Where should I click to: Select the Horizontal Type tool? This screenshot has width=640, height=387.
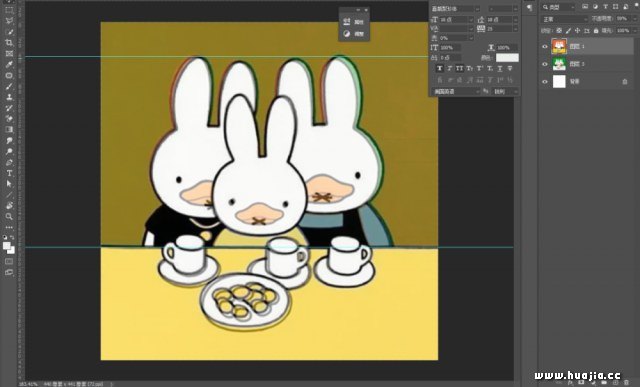click(x=9, y=173)
